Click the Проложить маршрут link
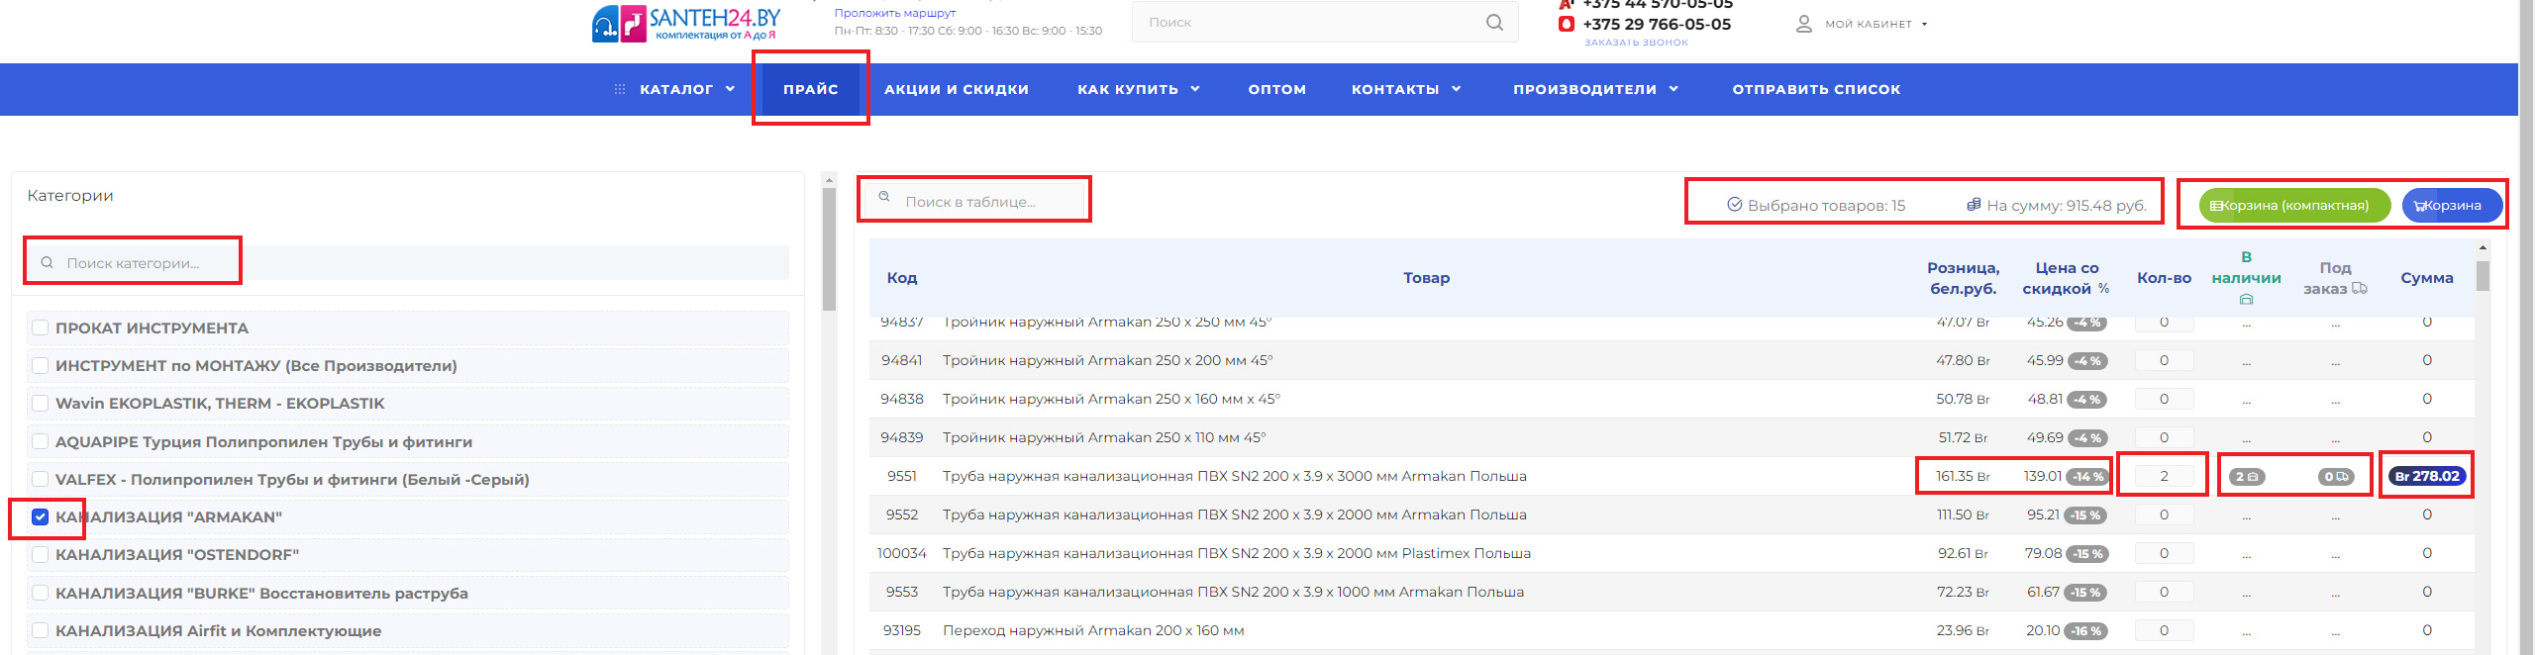Screen dimensions: 2535x655 [x=895, y=13]
